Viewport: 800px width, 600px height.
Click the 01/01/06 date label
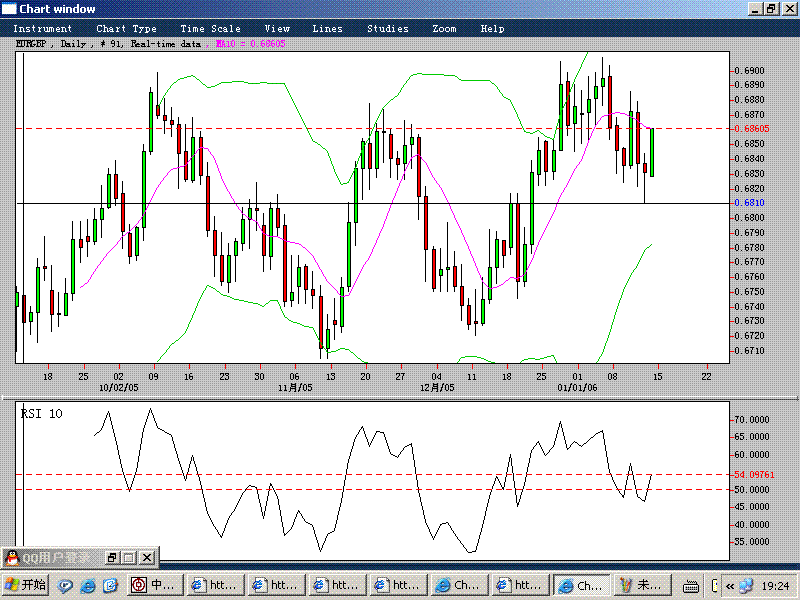click(577, 388)
